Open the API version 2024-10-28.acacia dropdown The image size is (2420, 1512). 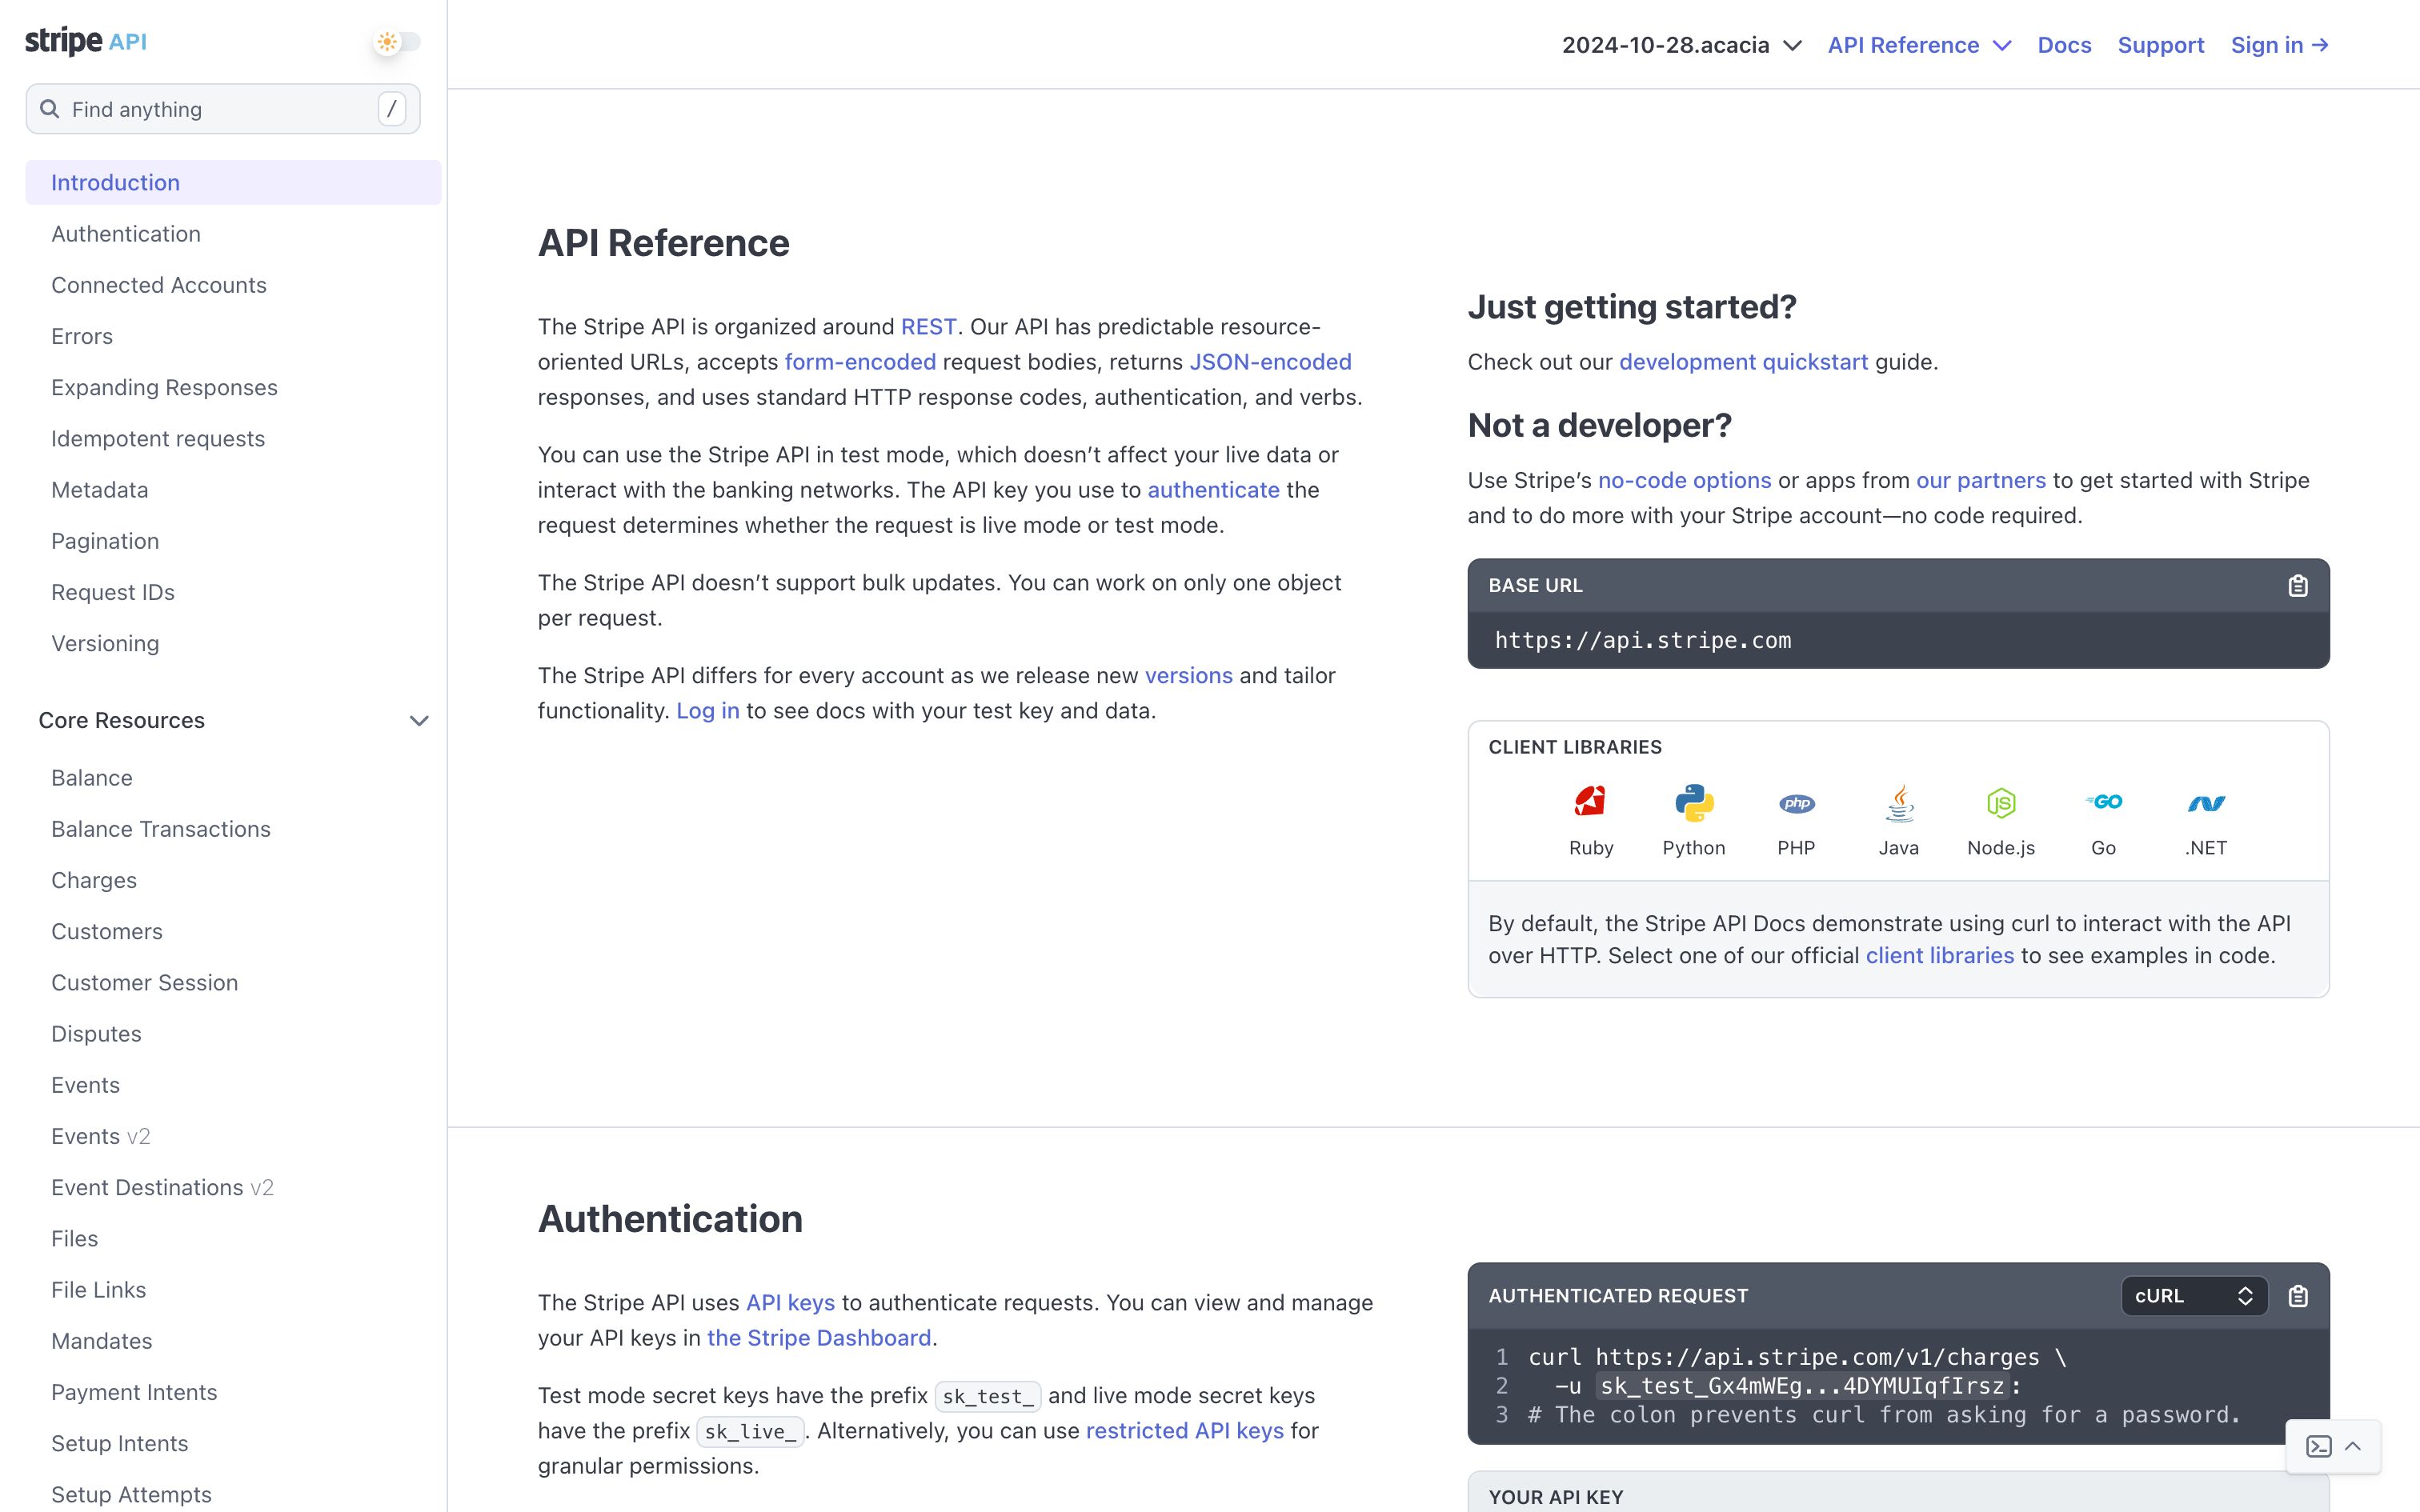click(1681, 45)
